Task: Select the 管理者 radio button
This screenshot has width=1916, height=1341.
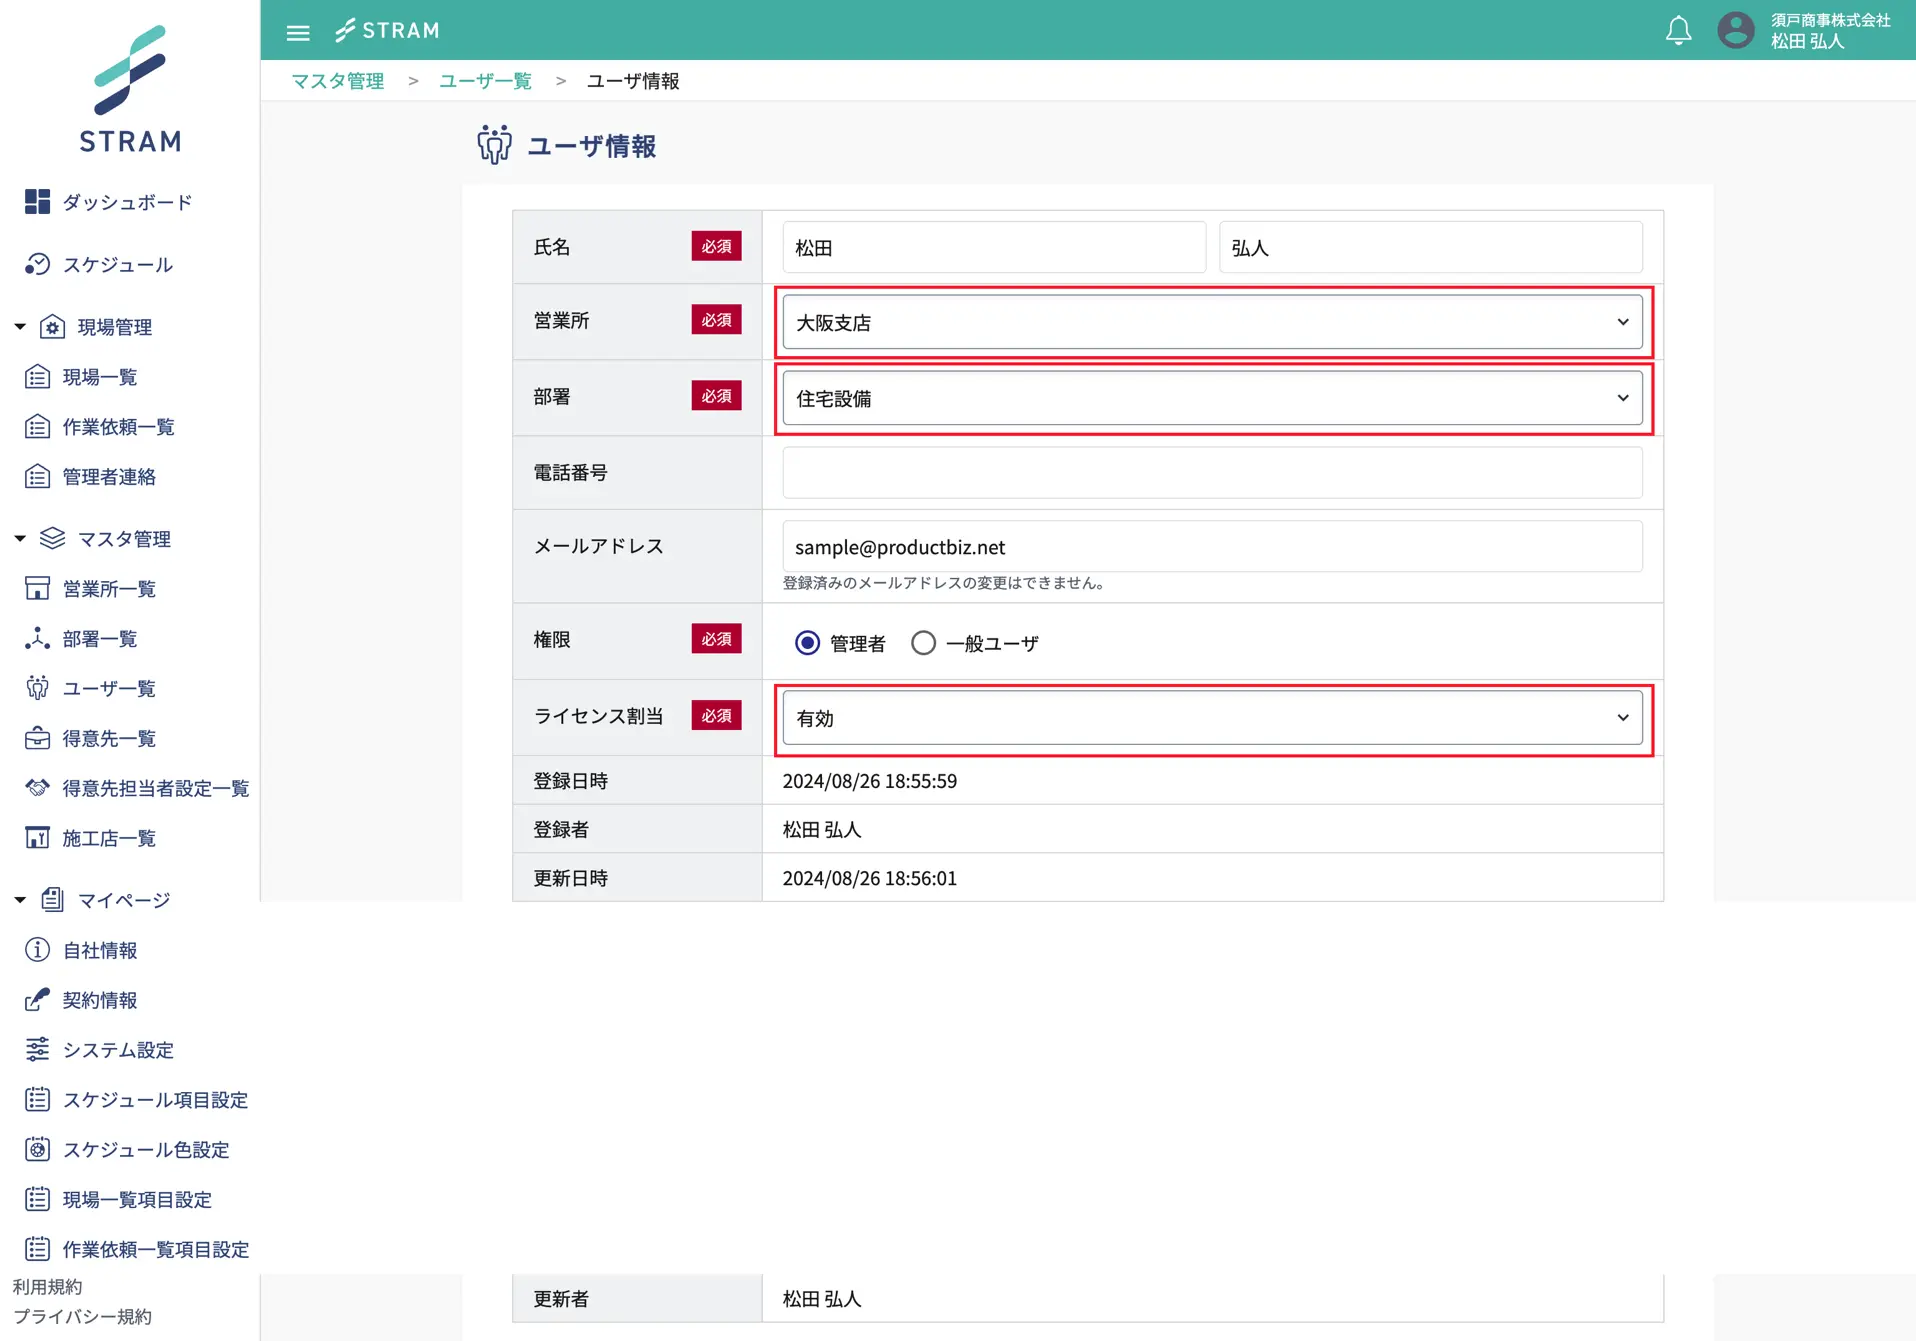Action: click(x=807, y=643)
